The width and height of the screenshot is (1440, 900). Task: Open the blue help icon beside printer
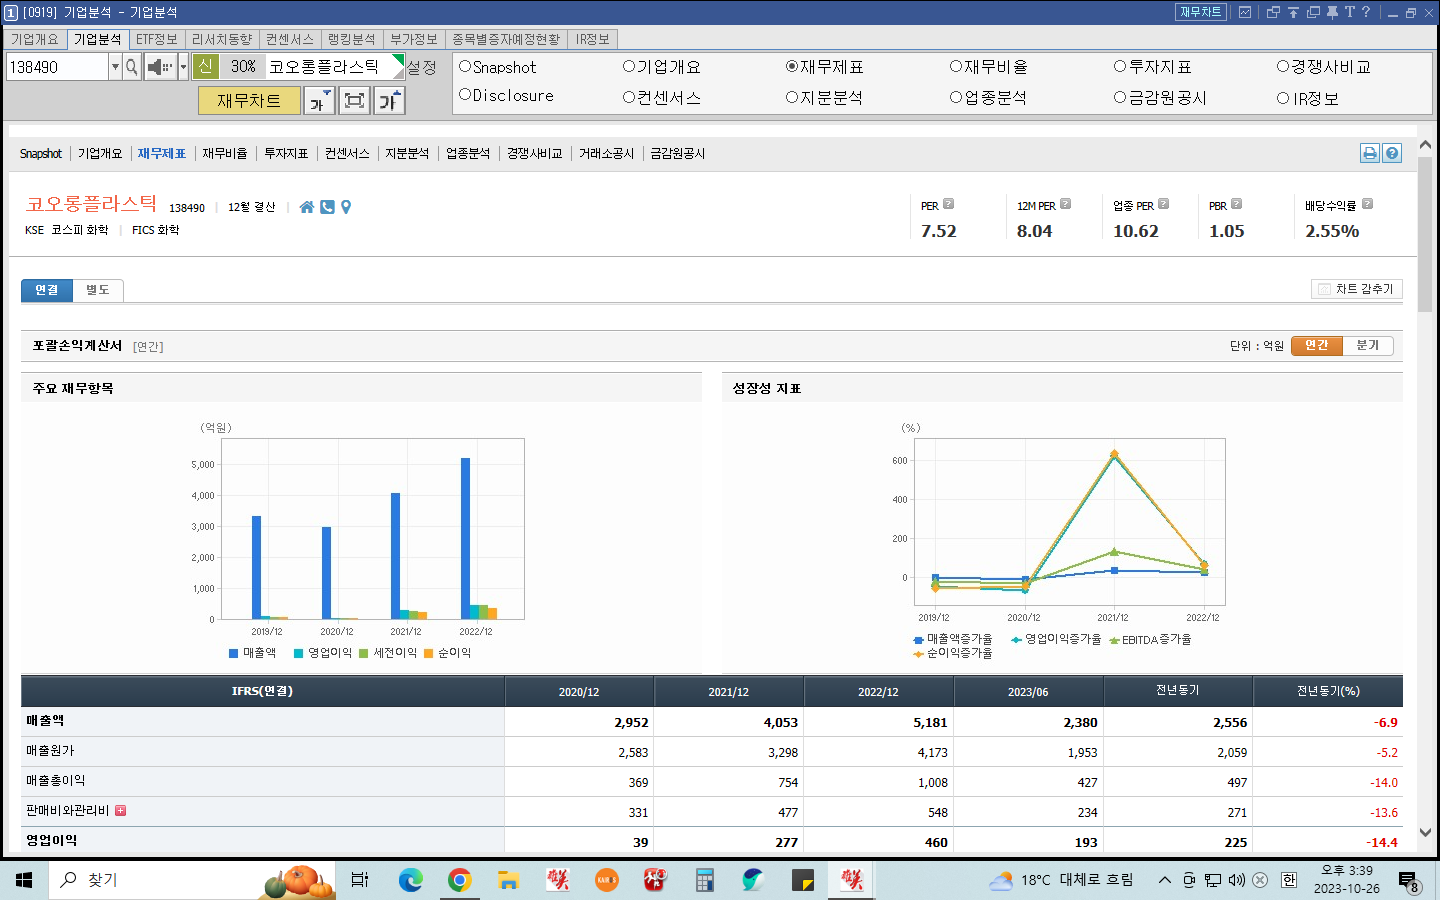point(1392,153)
